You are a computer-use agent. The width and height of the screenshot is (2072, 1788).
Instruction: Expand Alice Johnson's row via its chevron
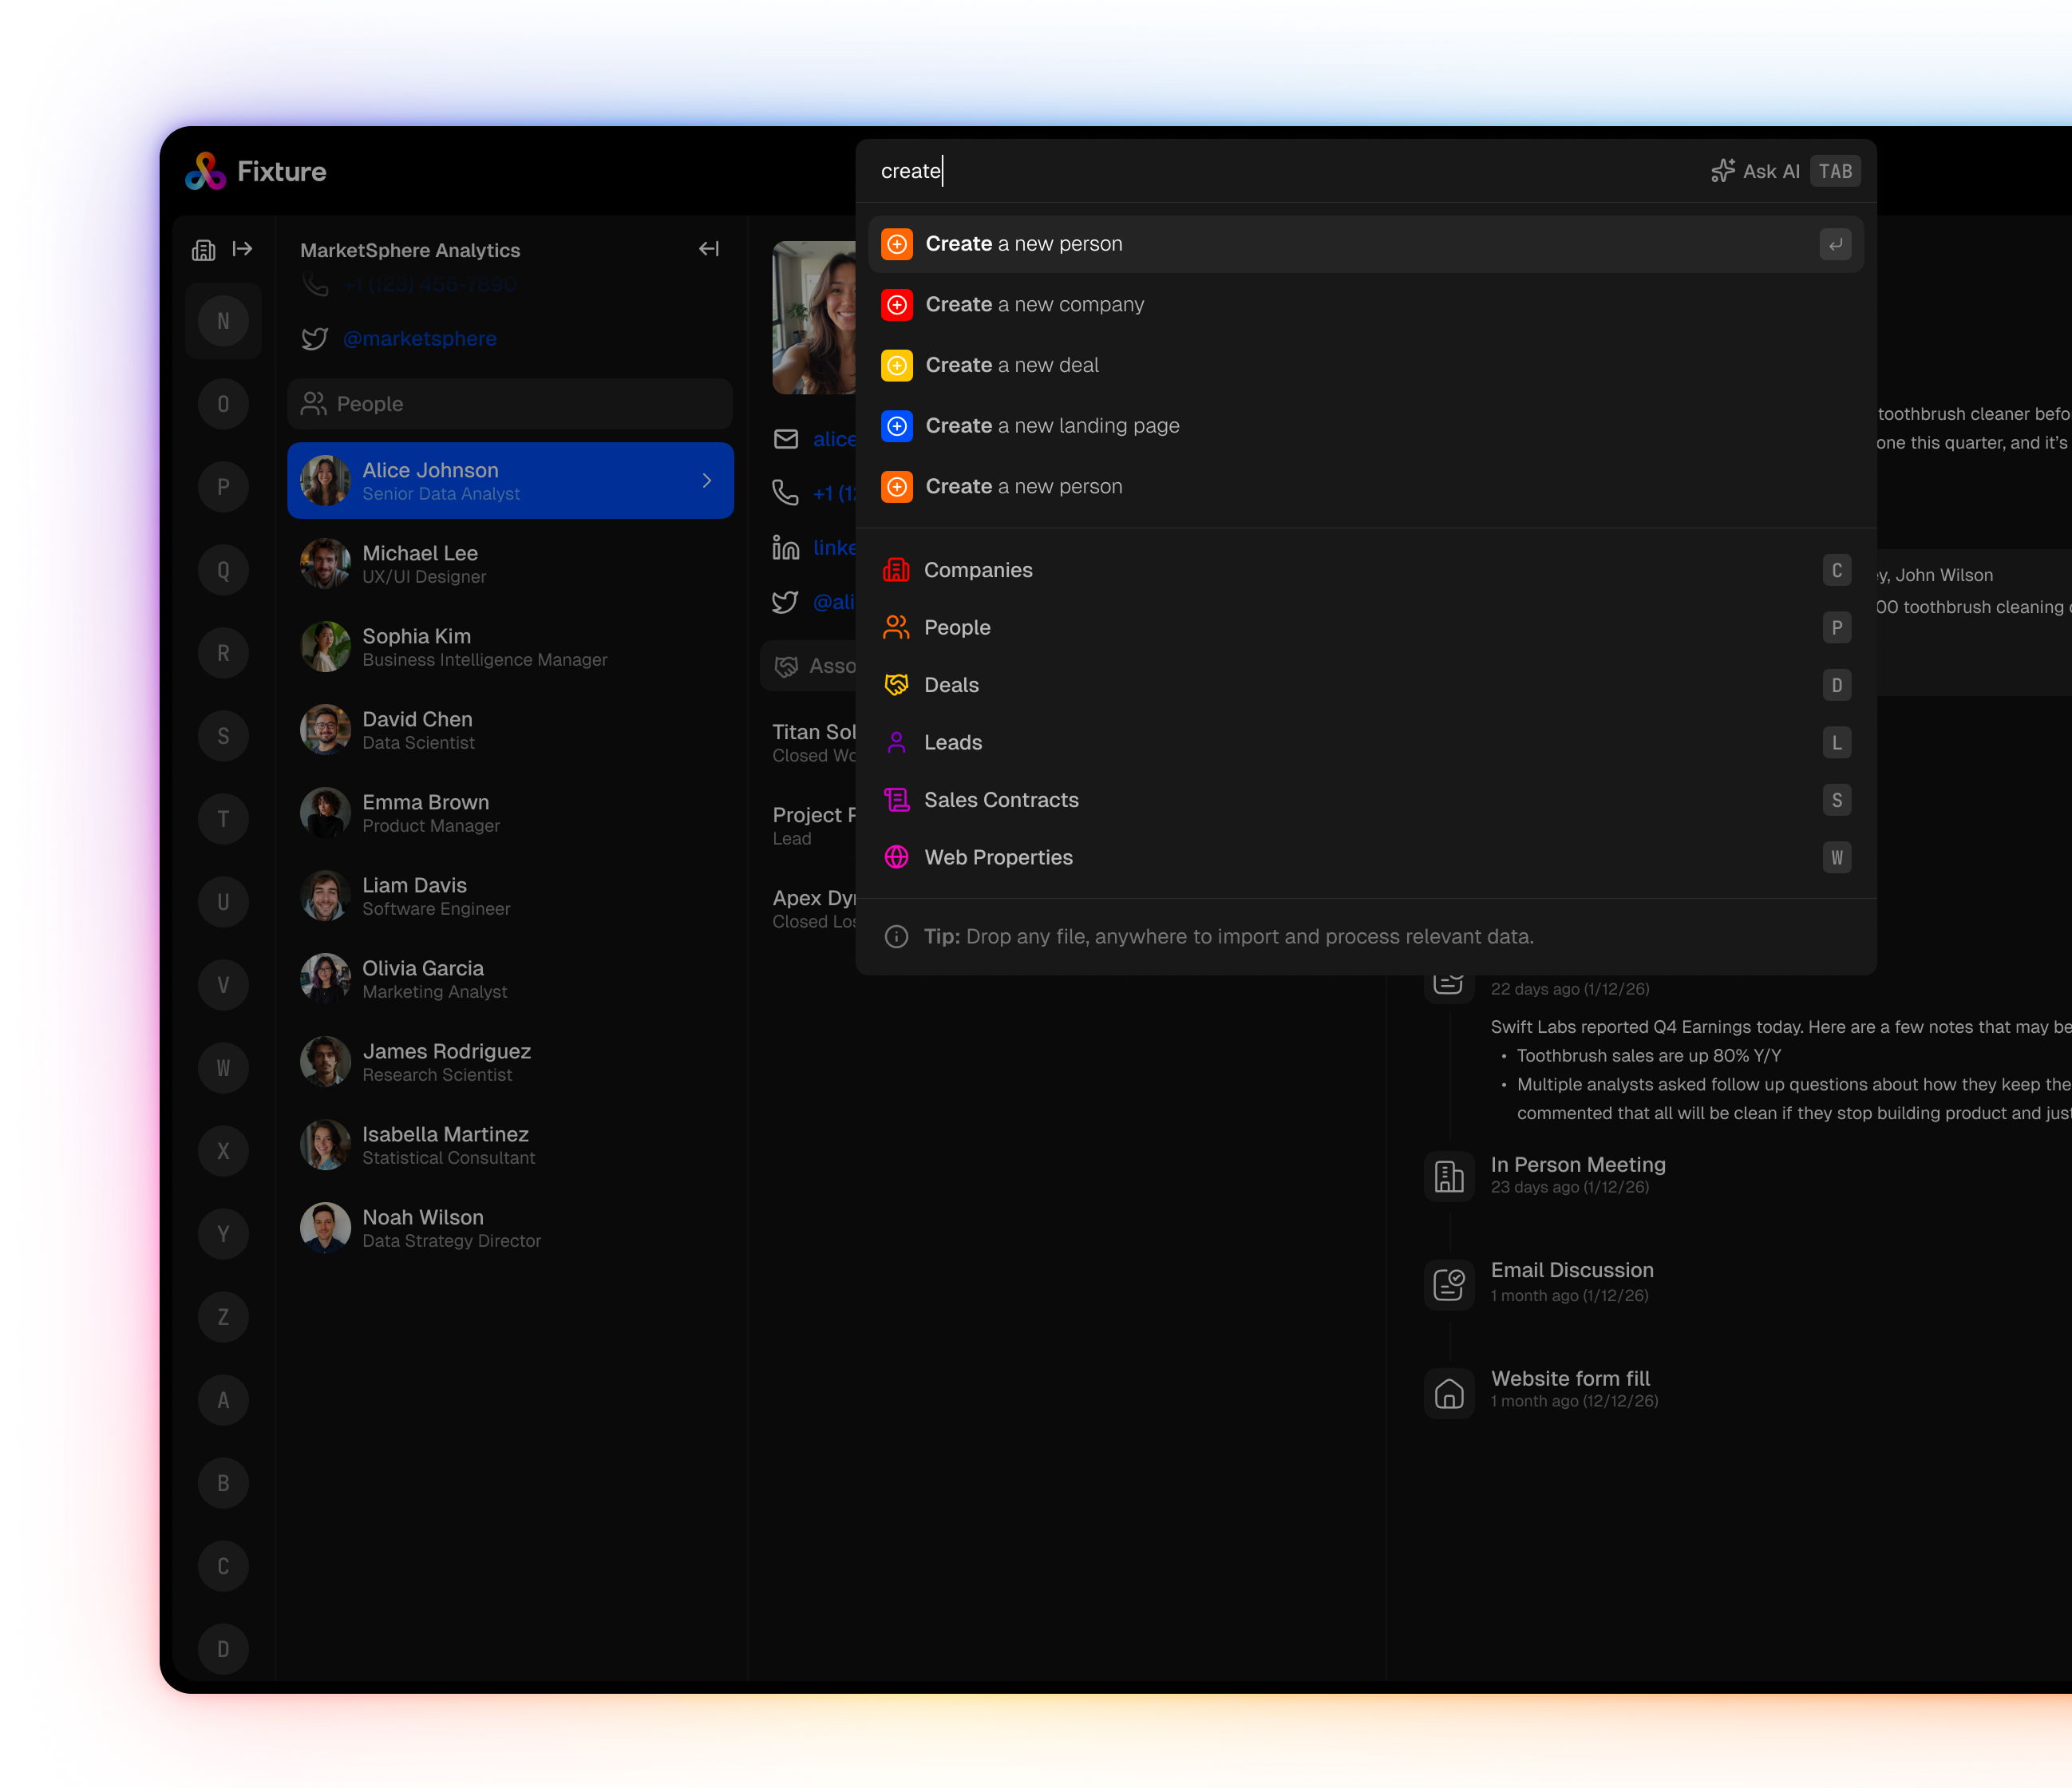pyautogui.click(x=707, y=480)
